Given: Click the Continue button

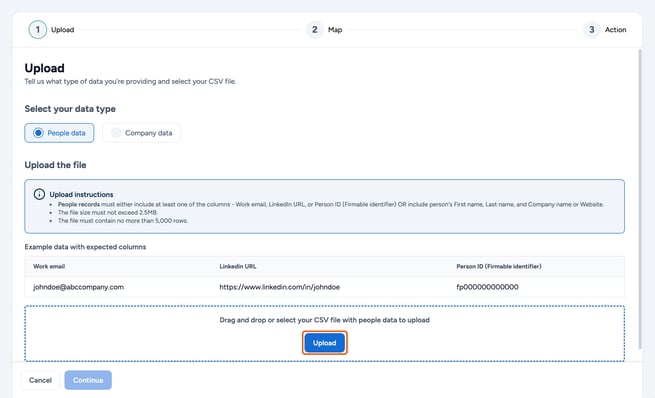Looking at the screenshot, I should point(88,380).
